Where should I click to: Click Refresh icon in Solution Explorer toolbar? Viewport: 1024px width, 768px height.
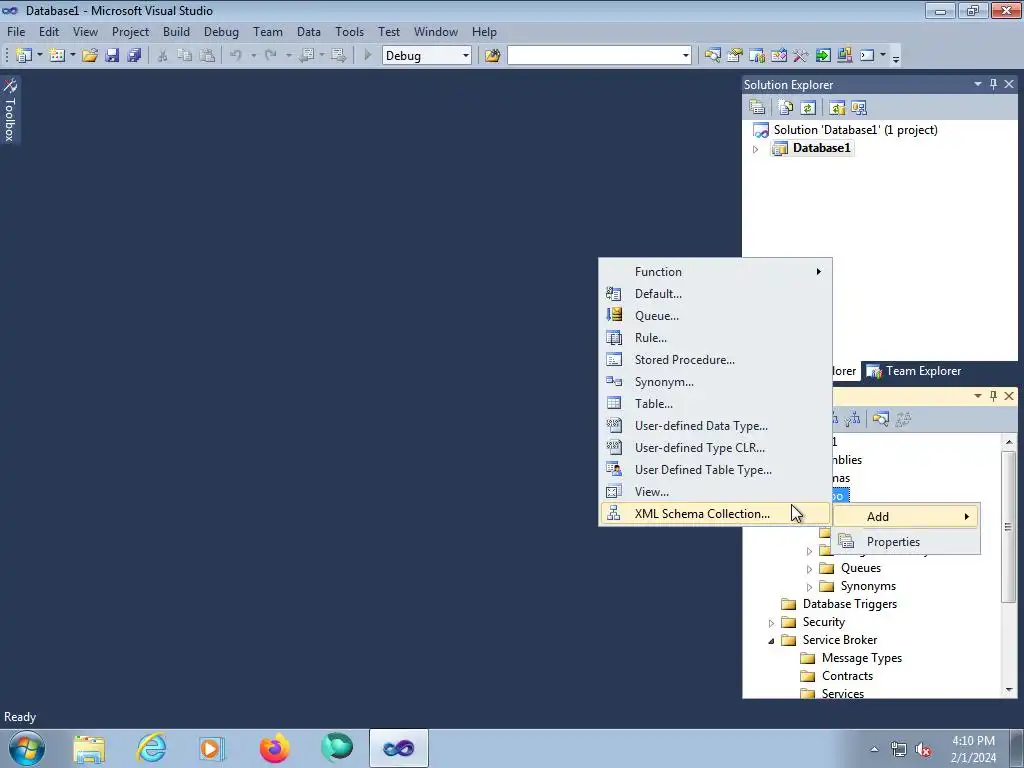(x=808, y=108)
